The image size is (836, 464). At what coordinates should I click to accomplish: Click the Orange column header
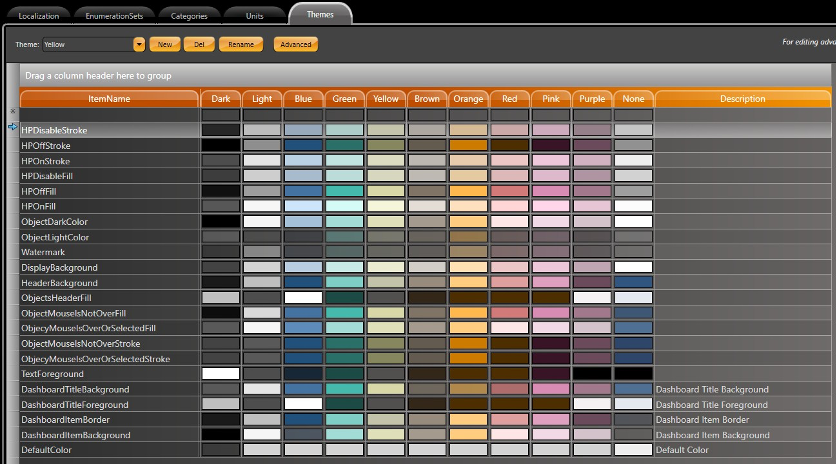[468, 99]
